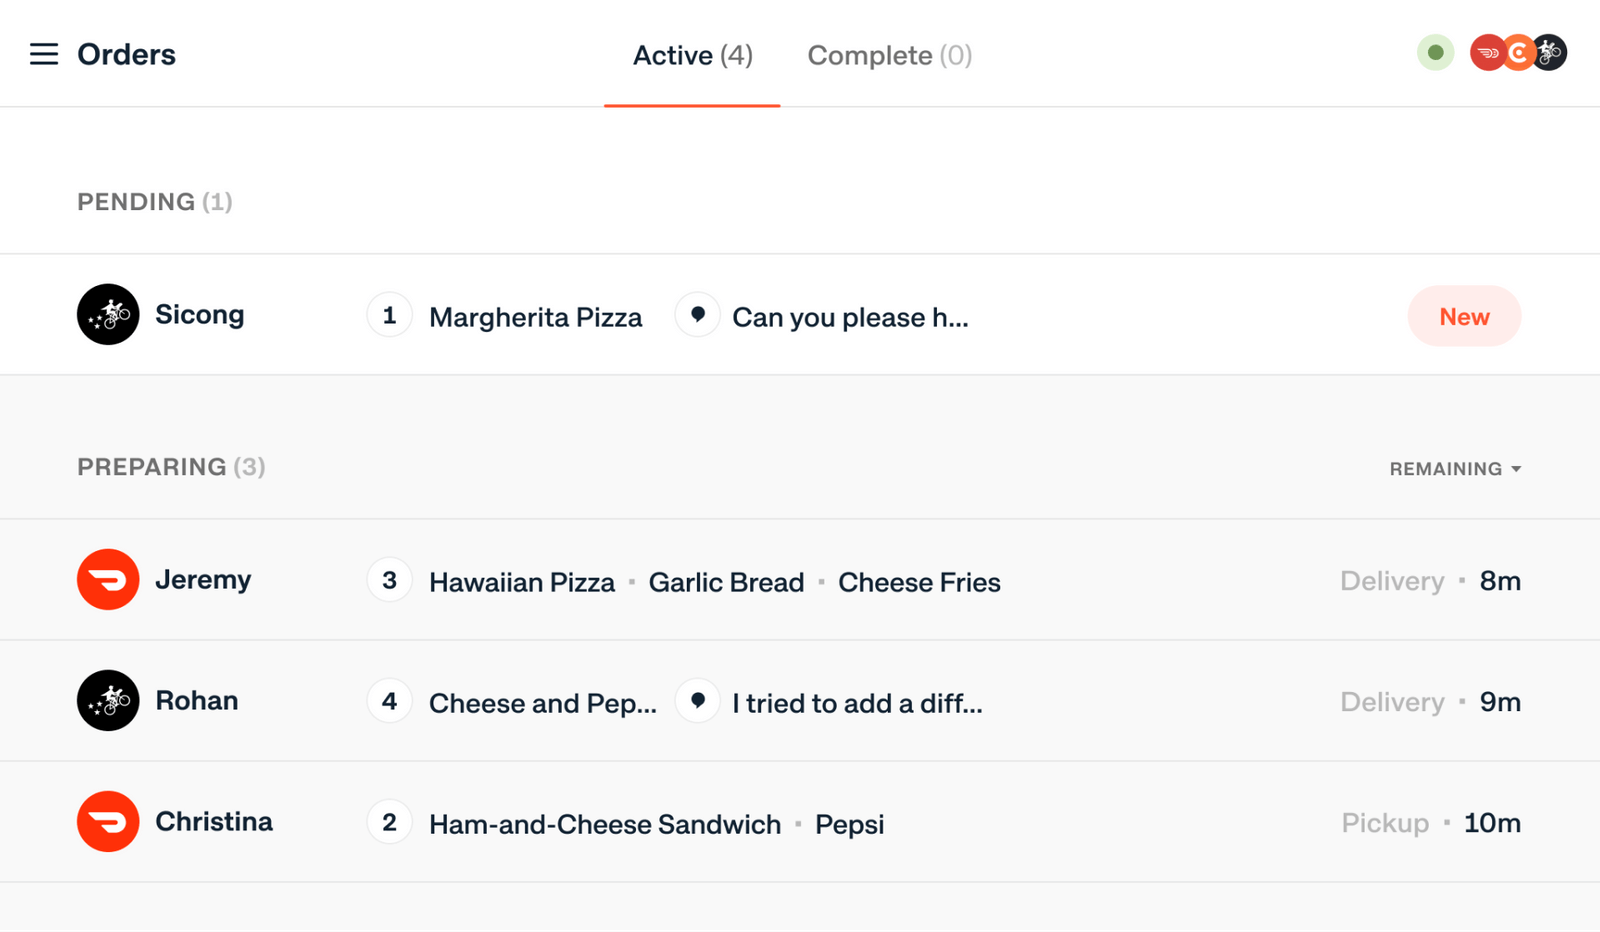Click the stacked delivery platform icons
1600x932 pixels.
coord(1518,53)
